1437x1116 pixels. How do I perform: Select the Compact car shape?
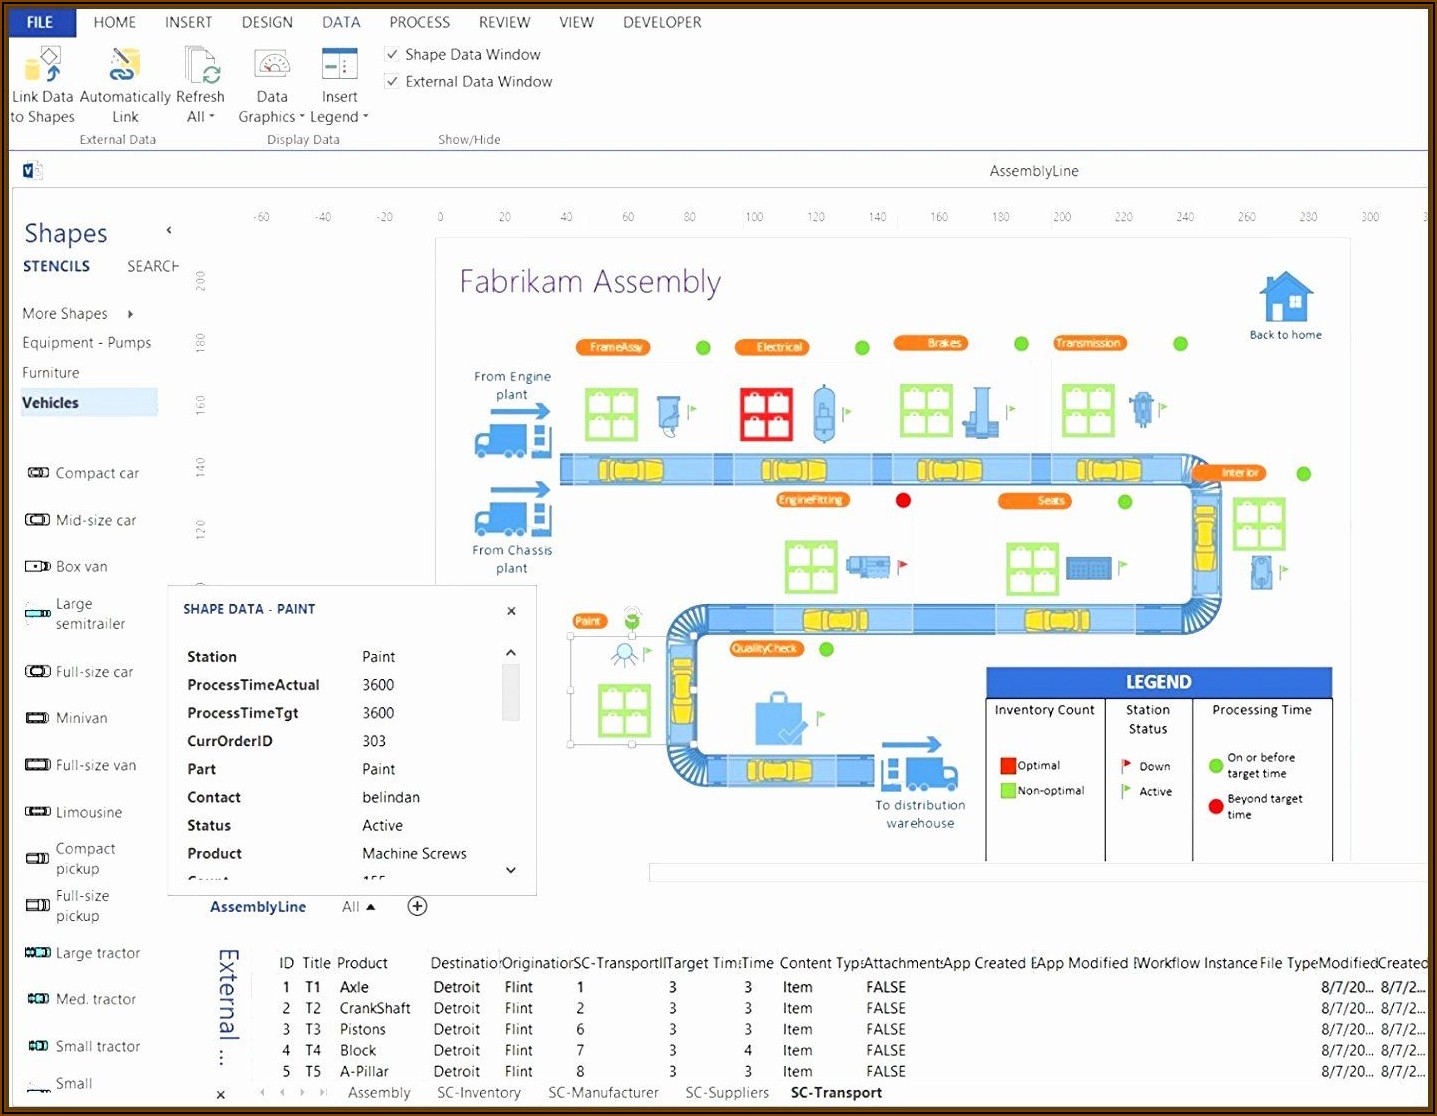tap(39, 473)
